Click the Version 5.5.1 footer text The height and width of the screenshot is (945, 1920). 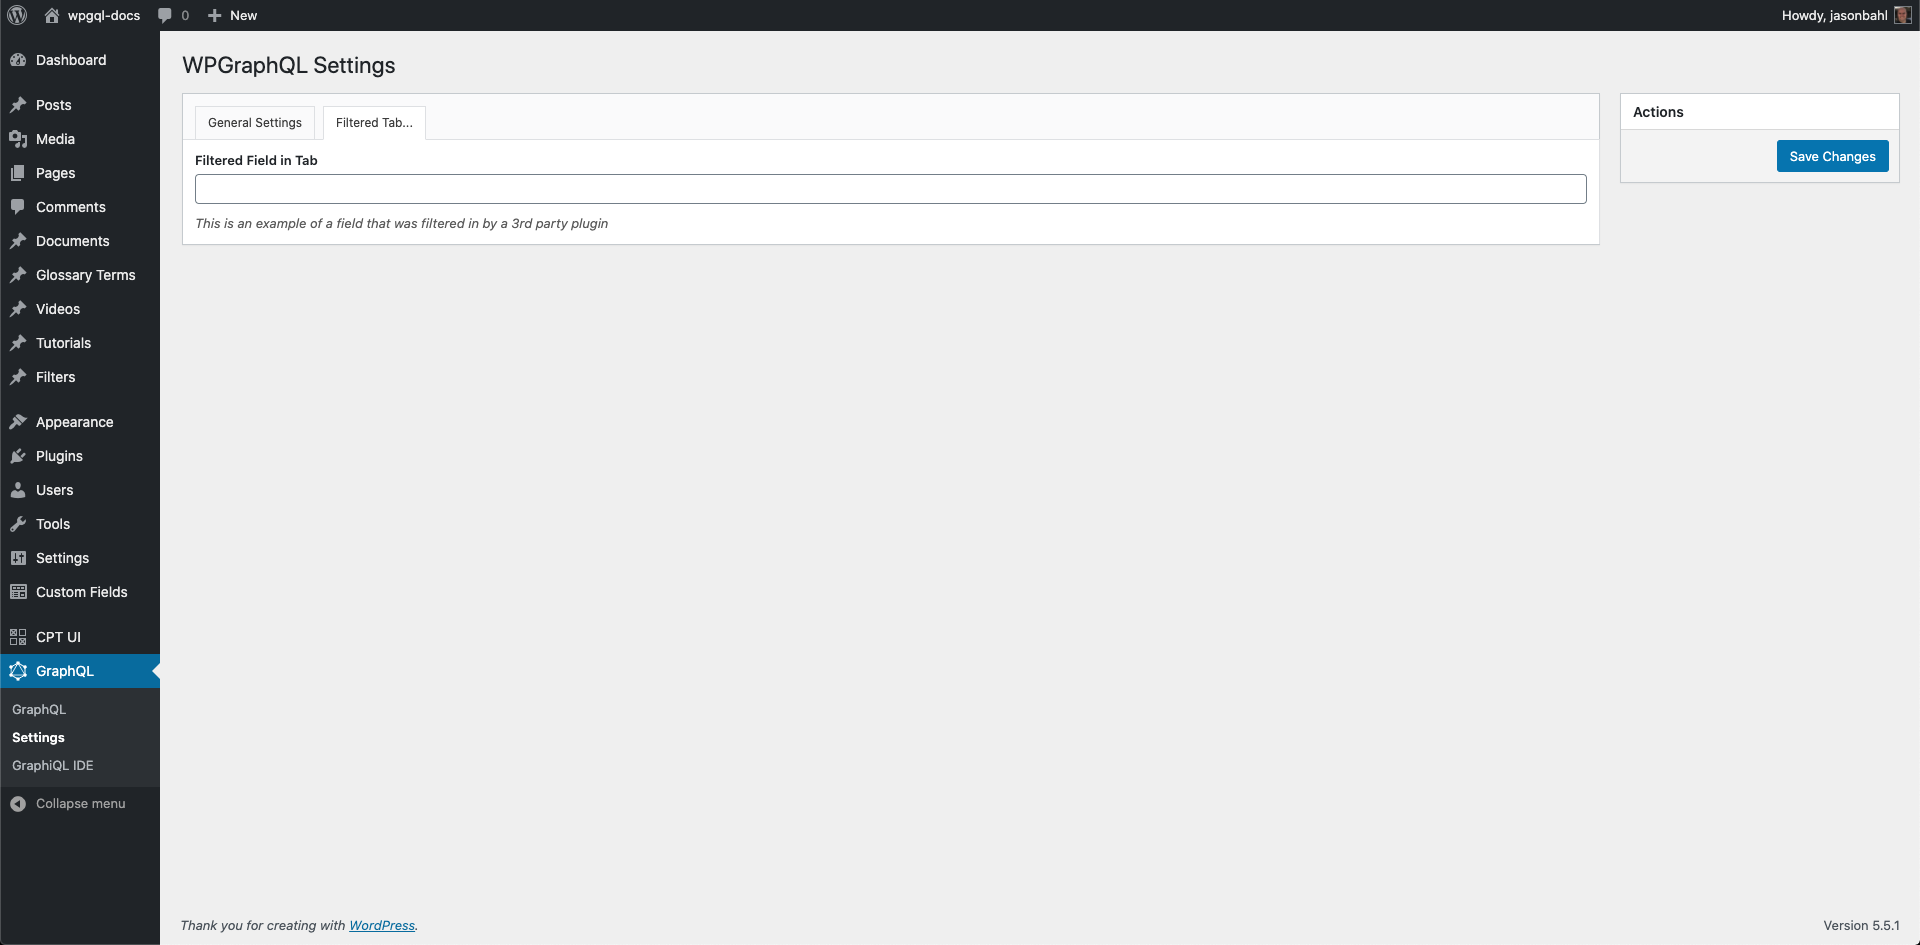coord(1861,925)
